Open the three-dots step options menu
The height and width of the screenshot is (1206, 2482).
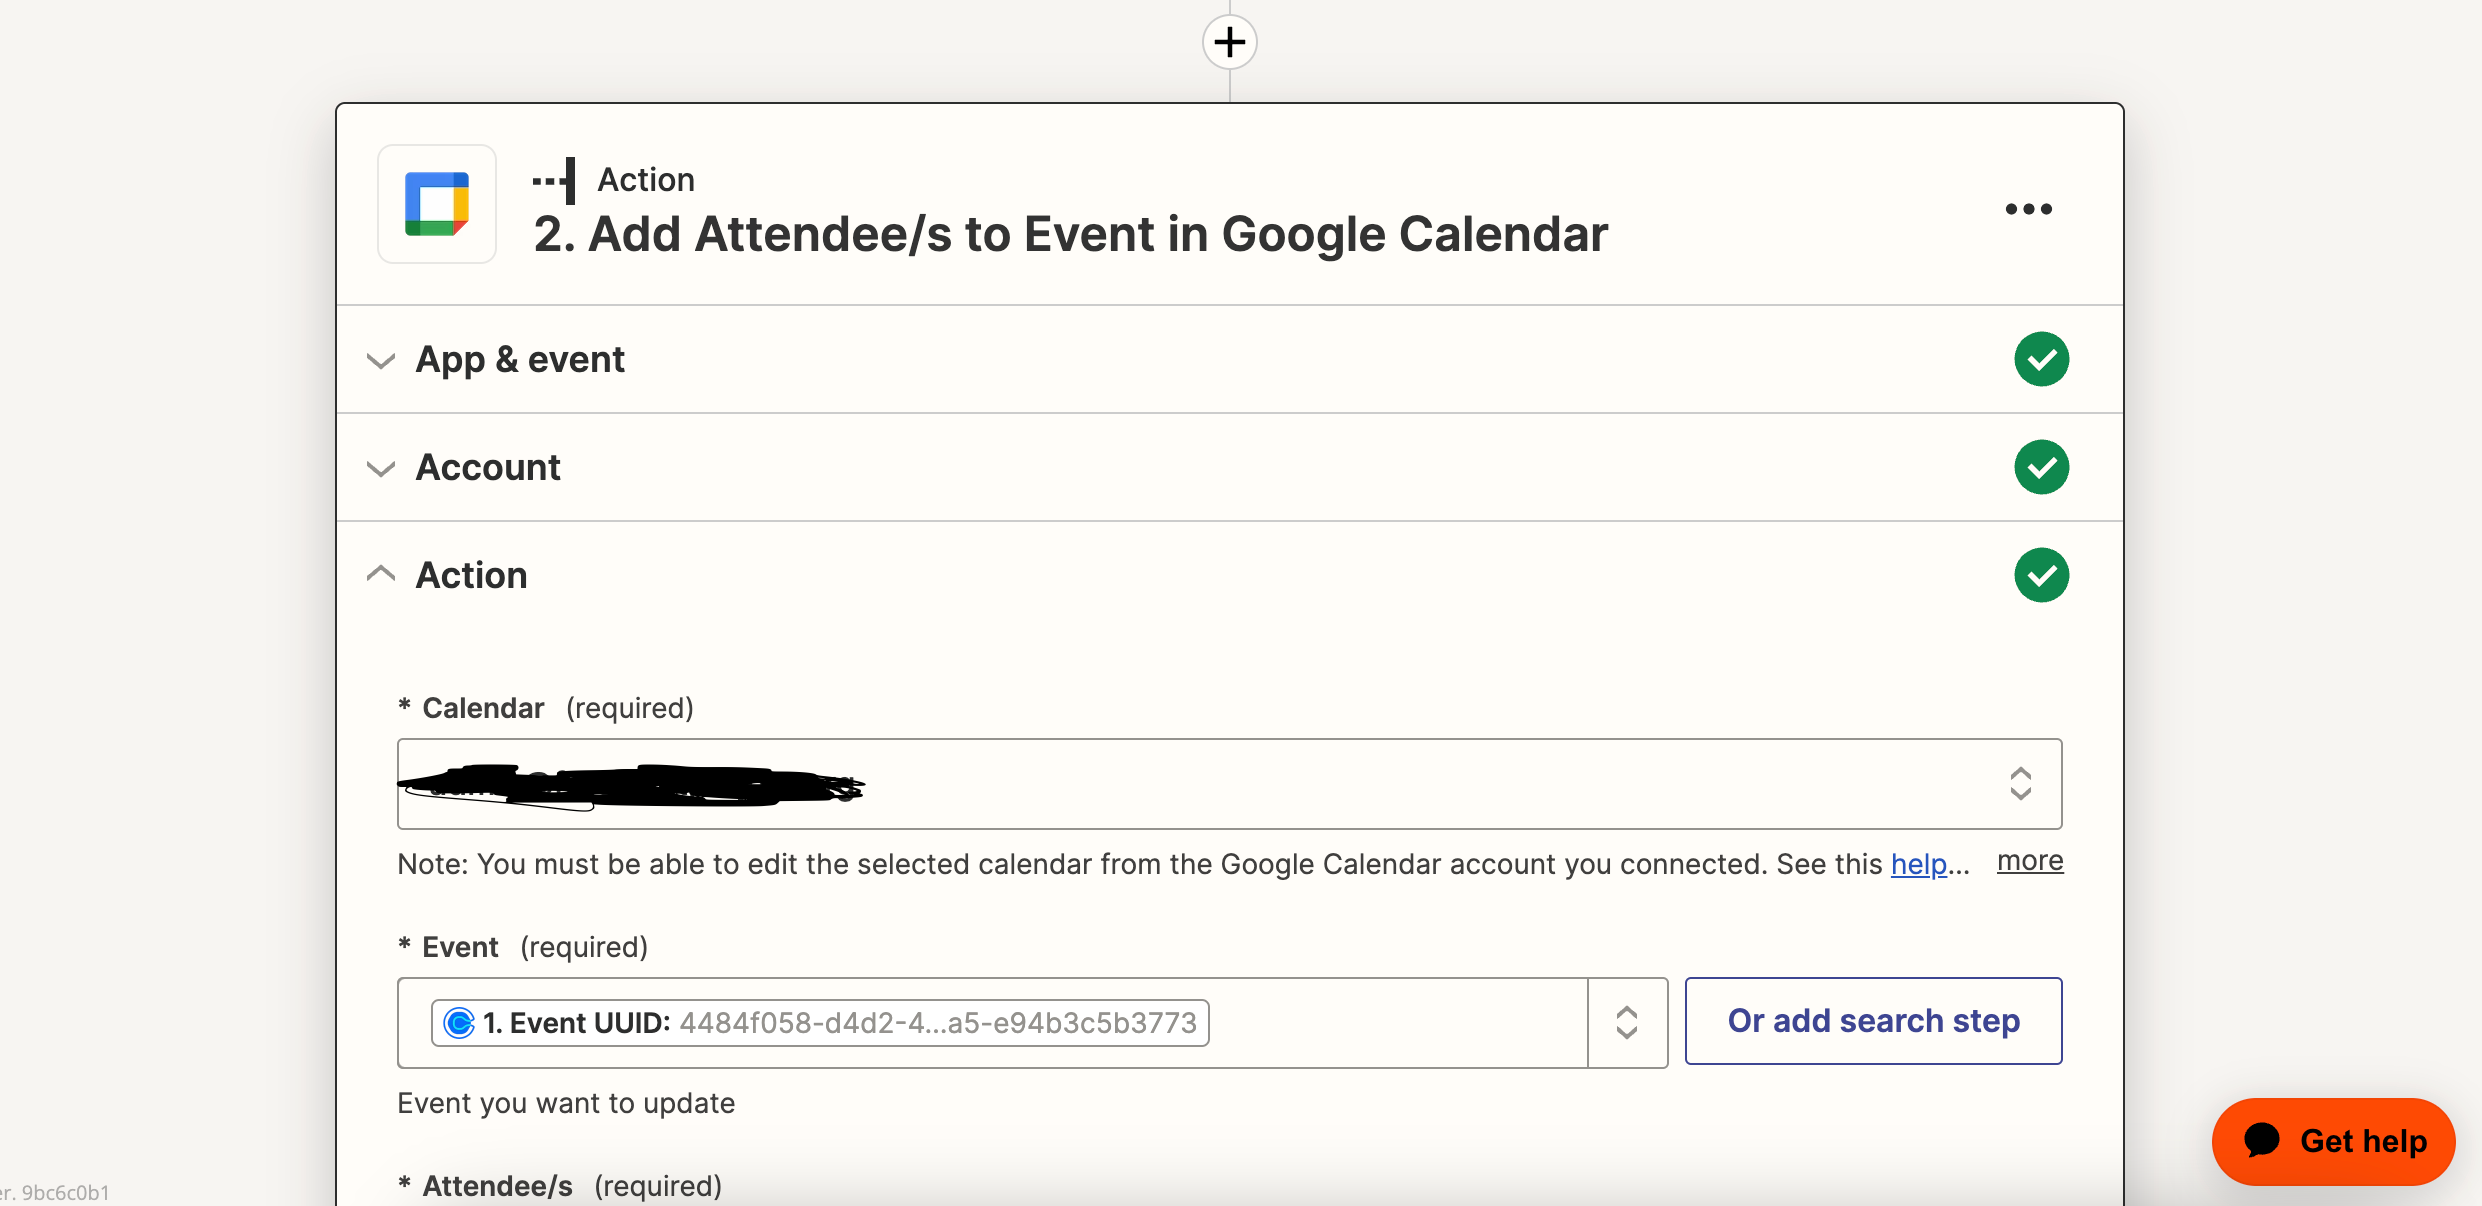2028,209
